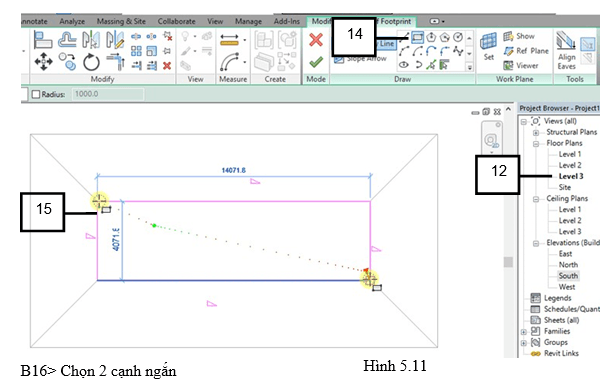Select Pick Walls draw tool

444,65
